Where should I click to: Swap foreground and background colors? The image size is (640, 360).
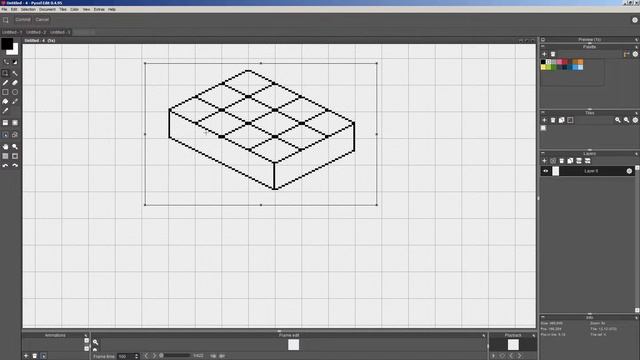(6, 62)
